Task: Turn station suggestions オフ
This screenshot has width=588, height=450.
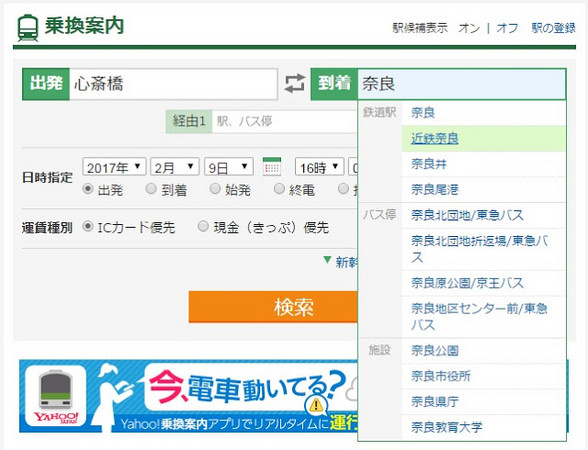Action: pyautogui.click(x=507, y=28)
